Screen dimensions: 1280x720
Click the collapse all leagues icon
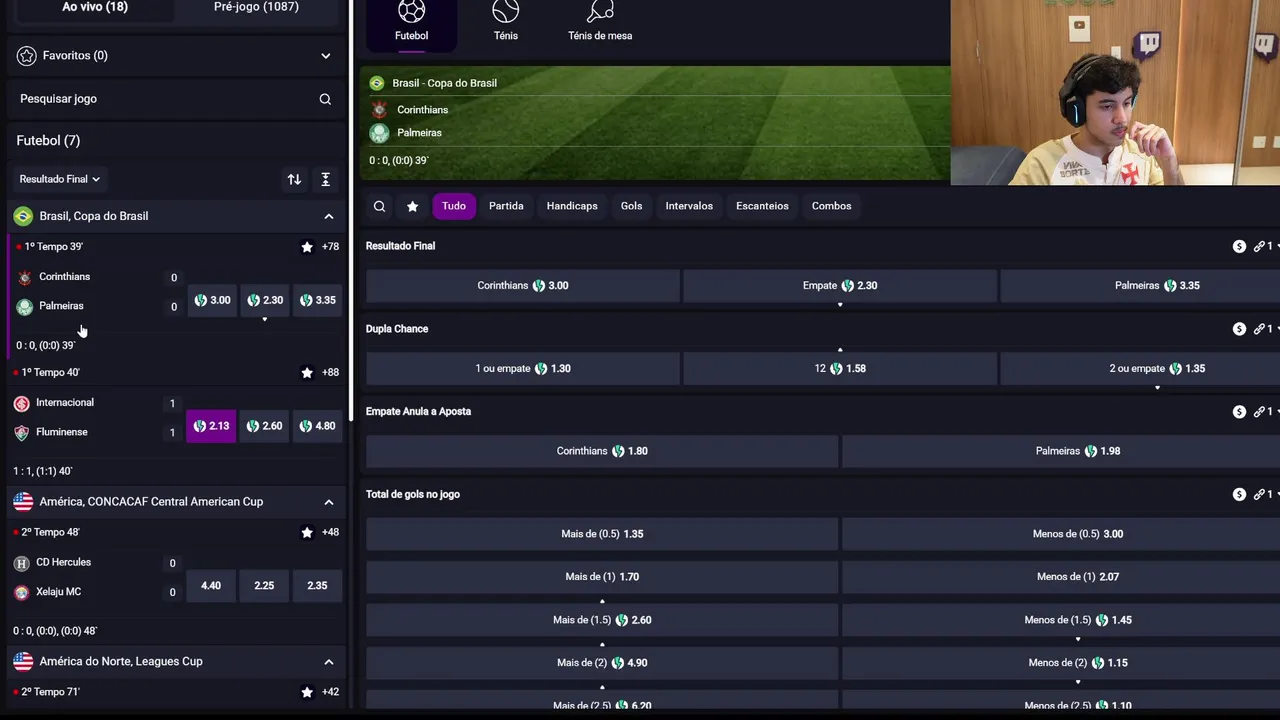tap(325, 179)
